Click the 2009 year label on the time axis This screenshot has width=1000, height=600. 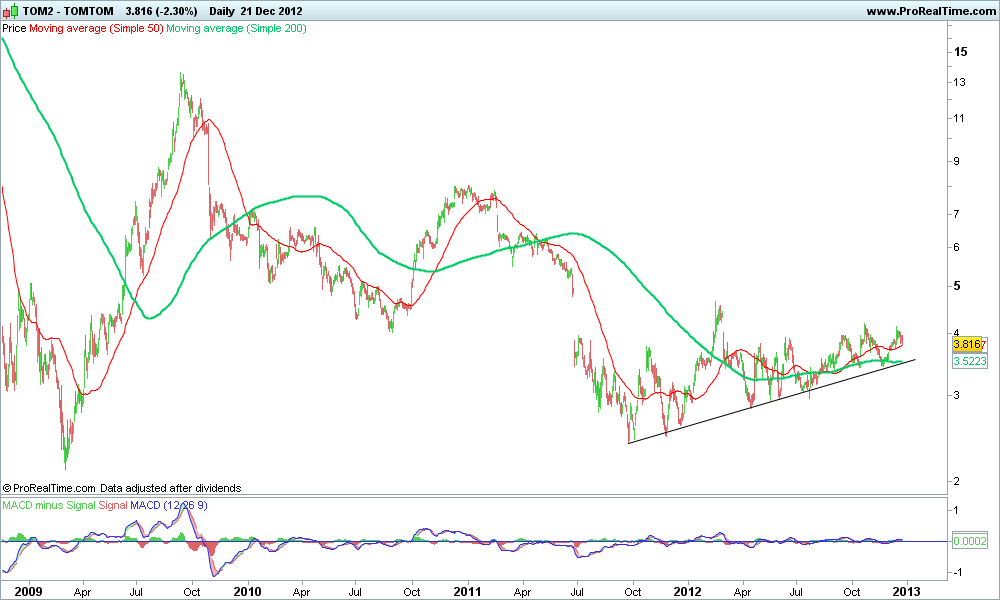click(x=28, y=592)
